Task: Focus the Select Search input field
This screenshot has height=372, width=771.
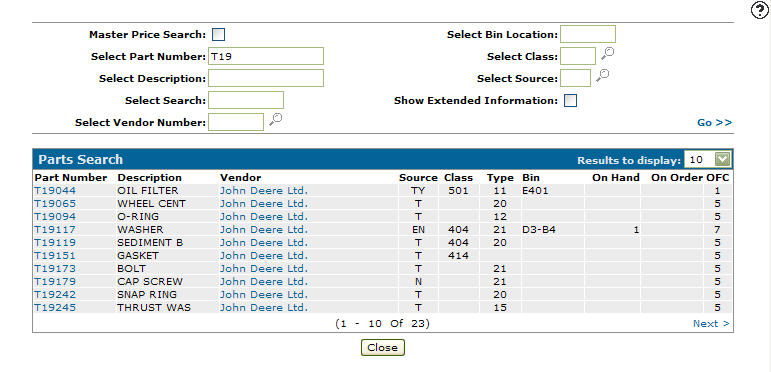Action: 246,100
